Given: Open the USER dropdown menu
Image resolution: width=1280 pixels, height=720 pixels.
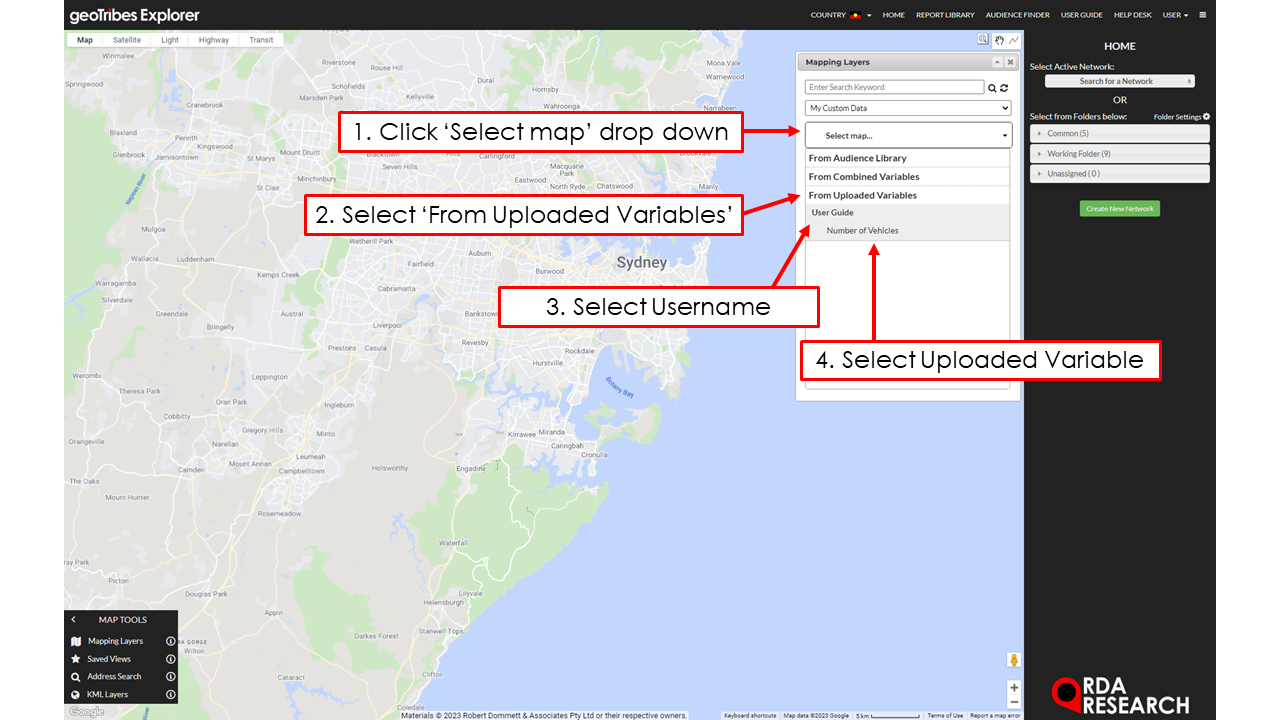Looking at the screenshot, I should click(x=1175, y=15).
